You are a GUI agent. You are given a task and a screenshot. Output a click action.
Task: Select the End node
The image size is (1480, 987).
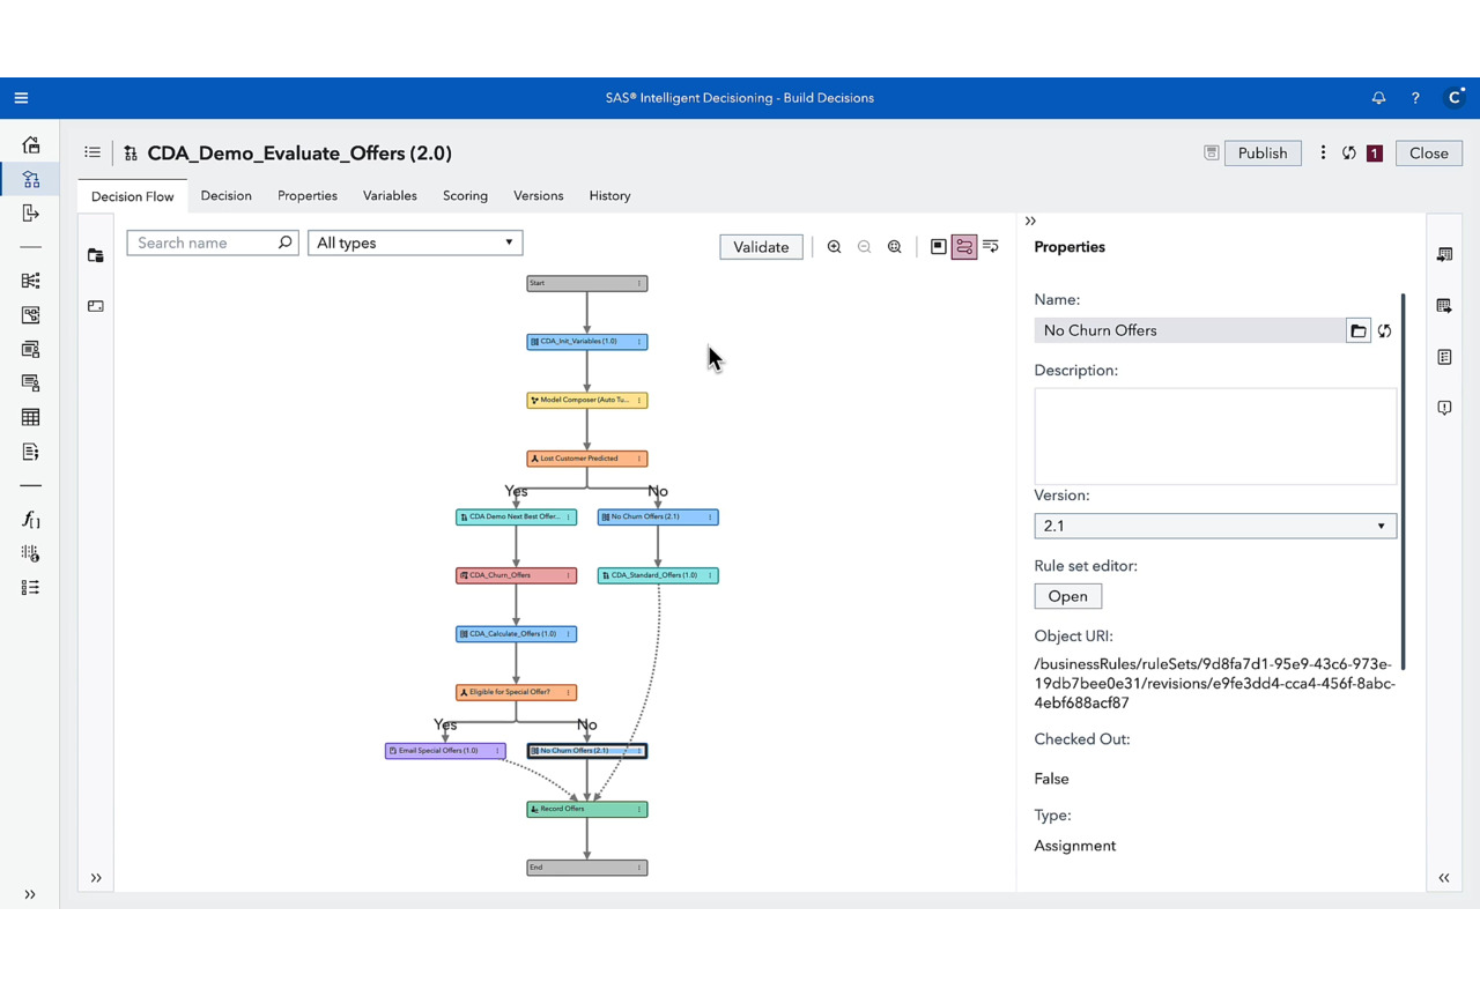tap(587, 868)
